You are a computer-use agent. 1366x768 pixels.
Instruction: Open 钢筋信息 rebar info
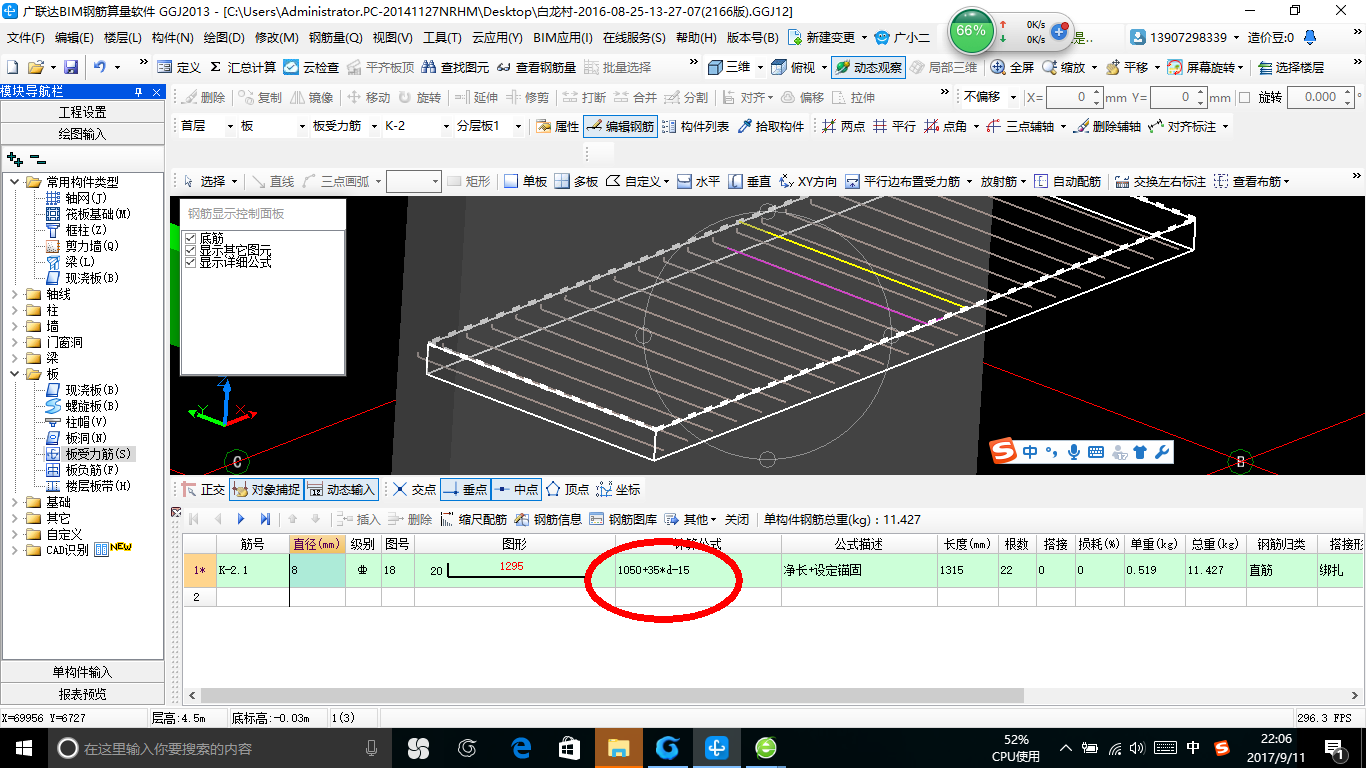[x=548, y=519]
